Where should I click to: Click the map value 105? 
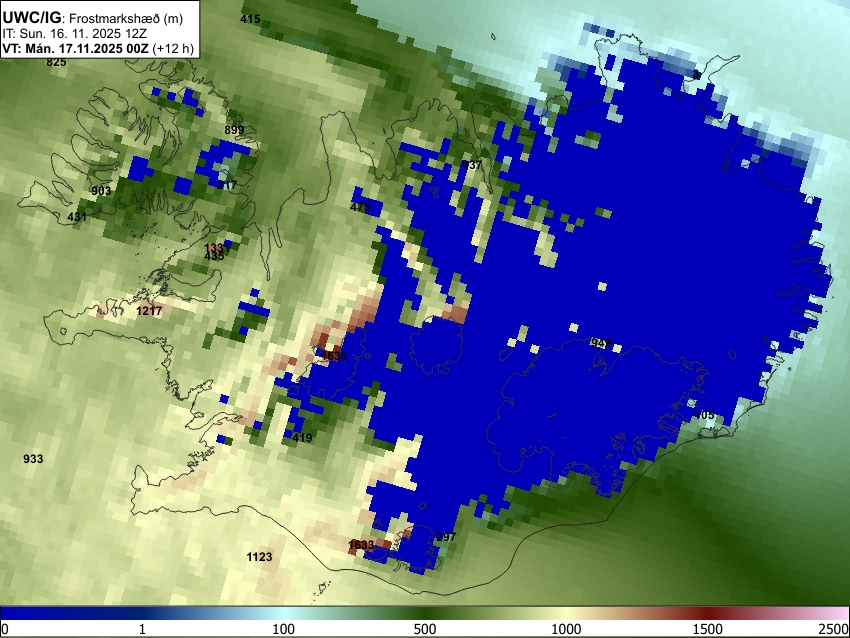click(x=704, y=415)
